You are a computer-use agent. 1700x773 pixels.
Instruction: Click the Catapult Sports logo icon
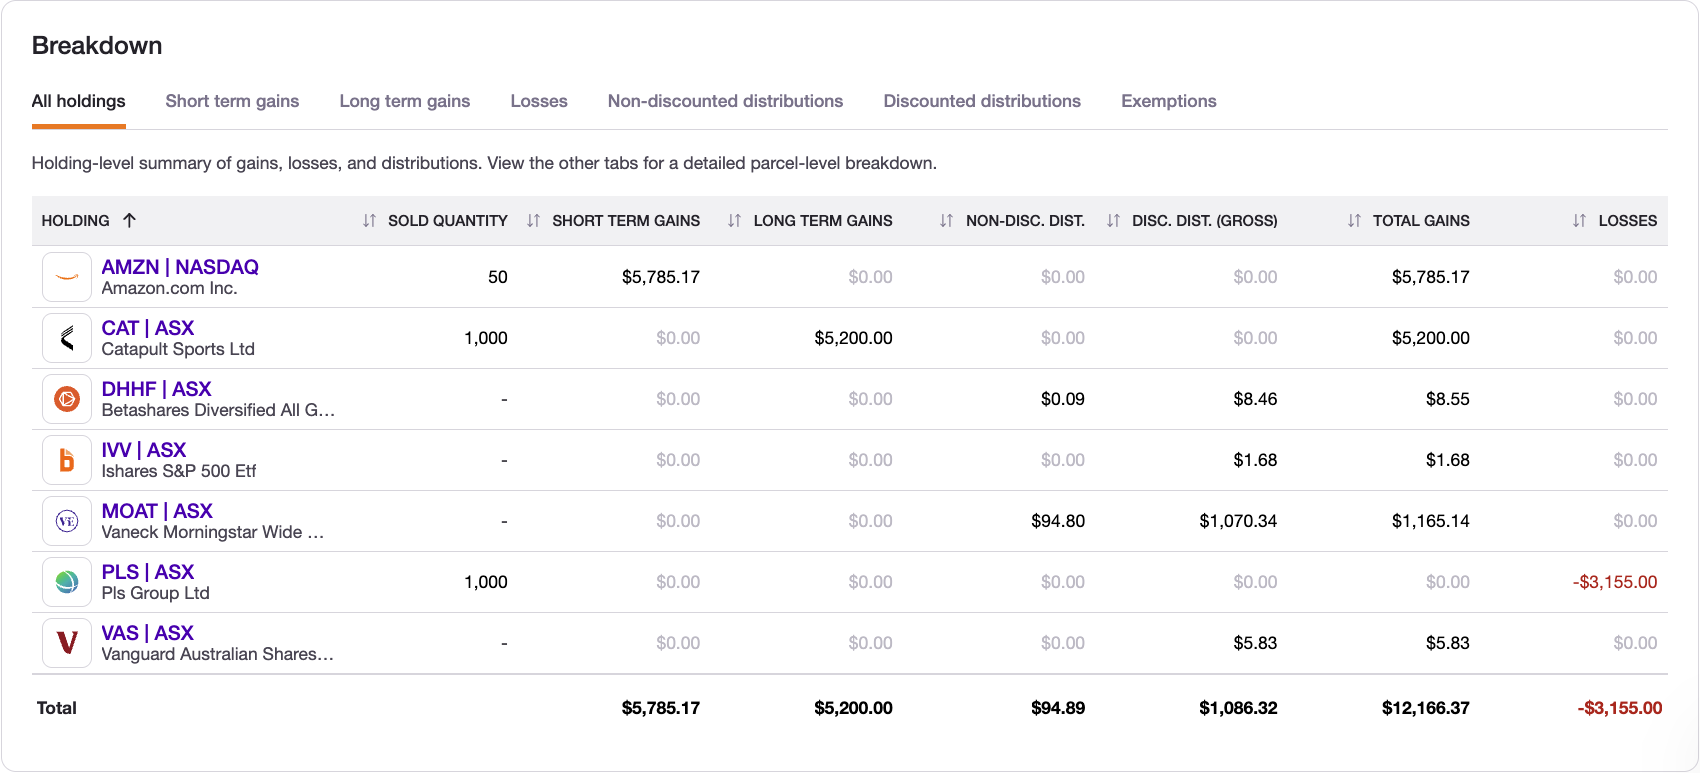click(x=67, y=338)
